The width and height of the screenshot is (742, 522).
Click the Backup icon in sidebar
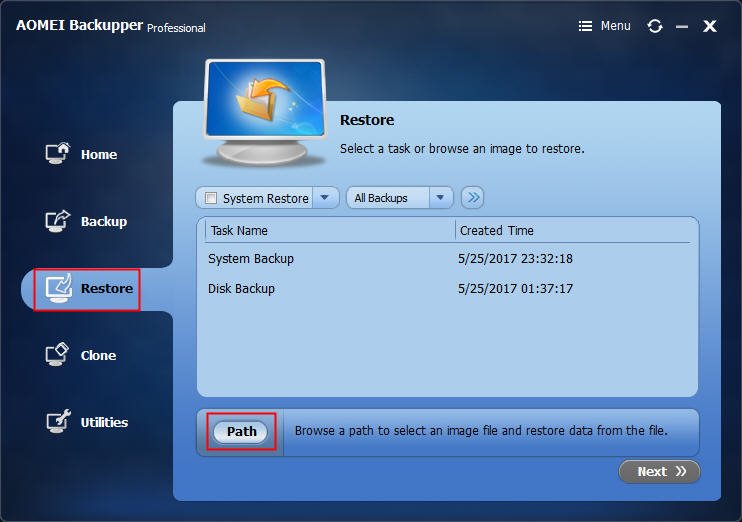[x=58, y=221]
